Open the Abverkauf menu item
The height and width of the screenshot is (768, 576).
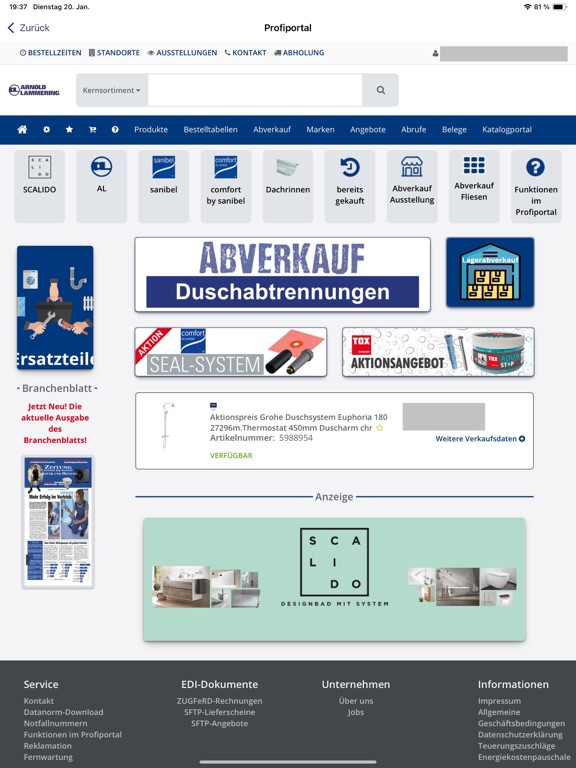click(272, 130)
